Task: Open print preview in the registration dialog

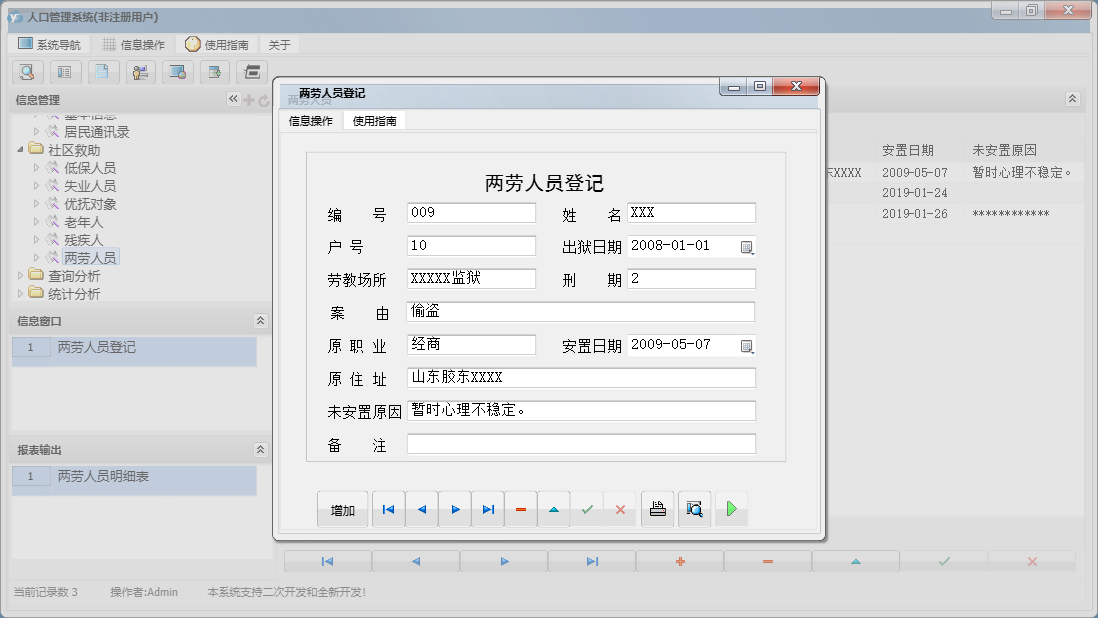Action: click(694, 509)
